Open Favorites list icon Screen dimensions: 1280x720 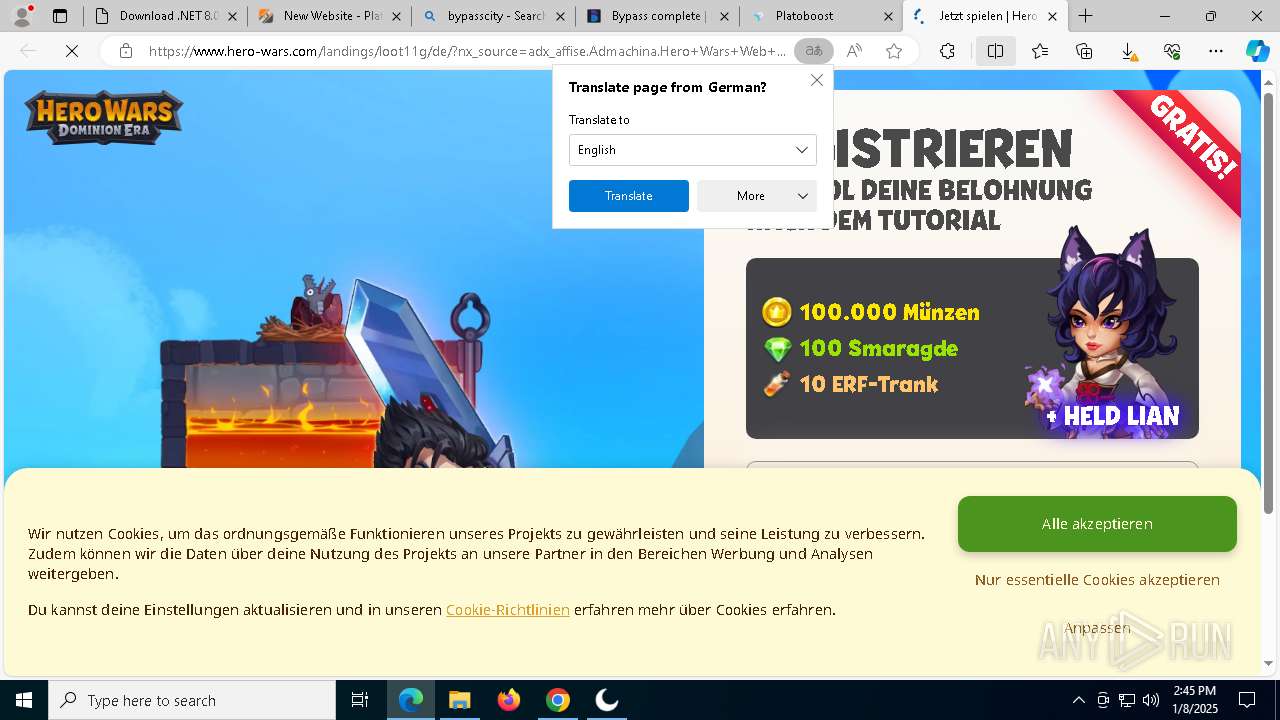pyautogui.click(x=1040, y=51)
